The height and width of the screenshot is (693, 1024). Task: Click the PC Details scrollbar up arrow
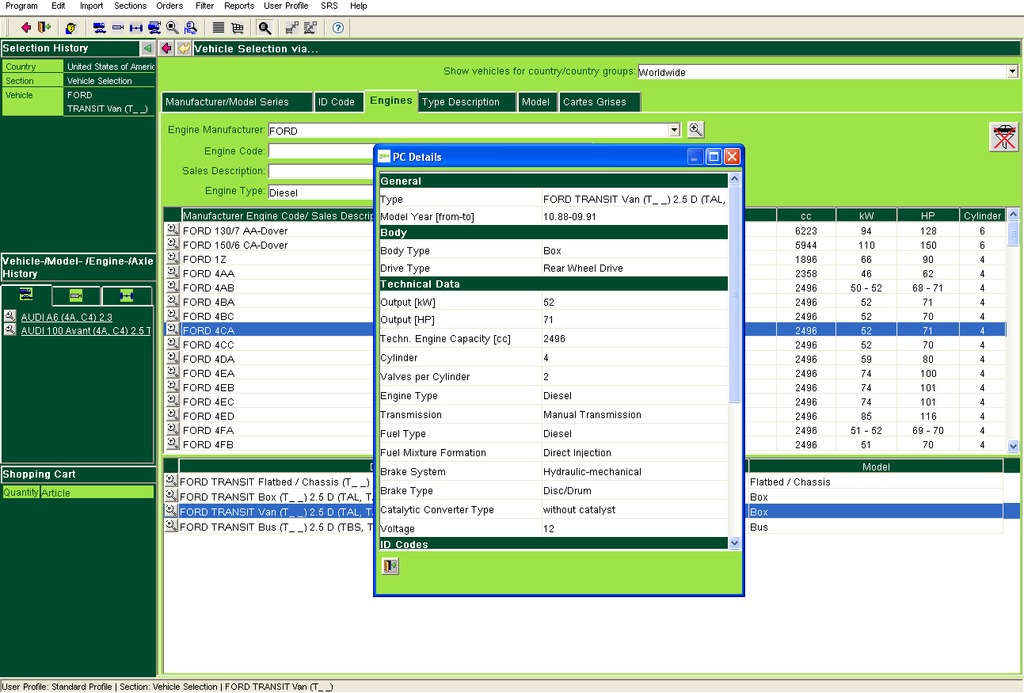point(735,178)
